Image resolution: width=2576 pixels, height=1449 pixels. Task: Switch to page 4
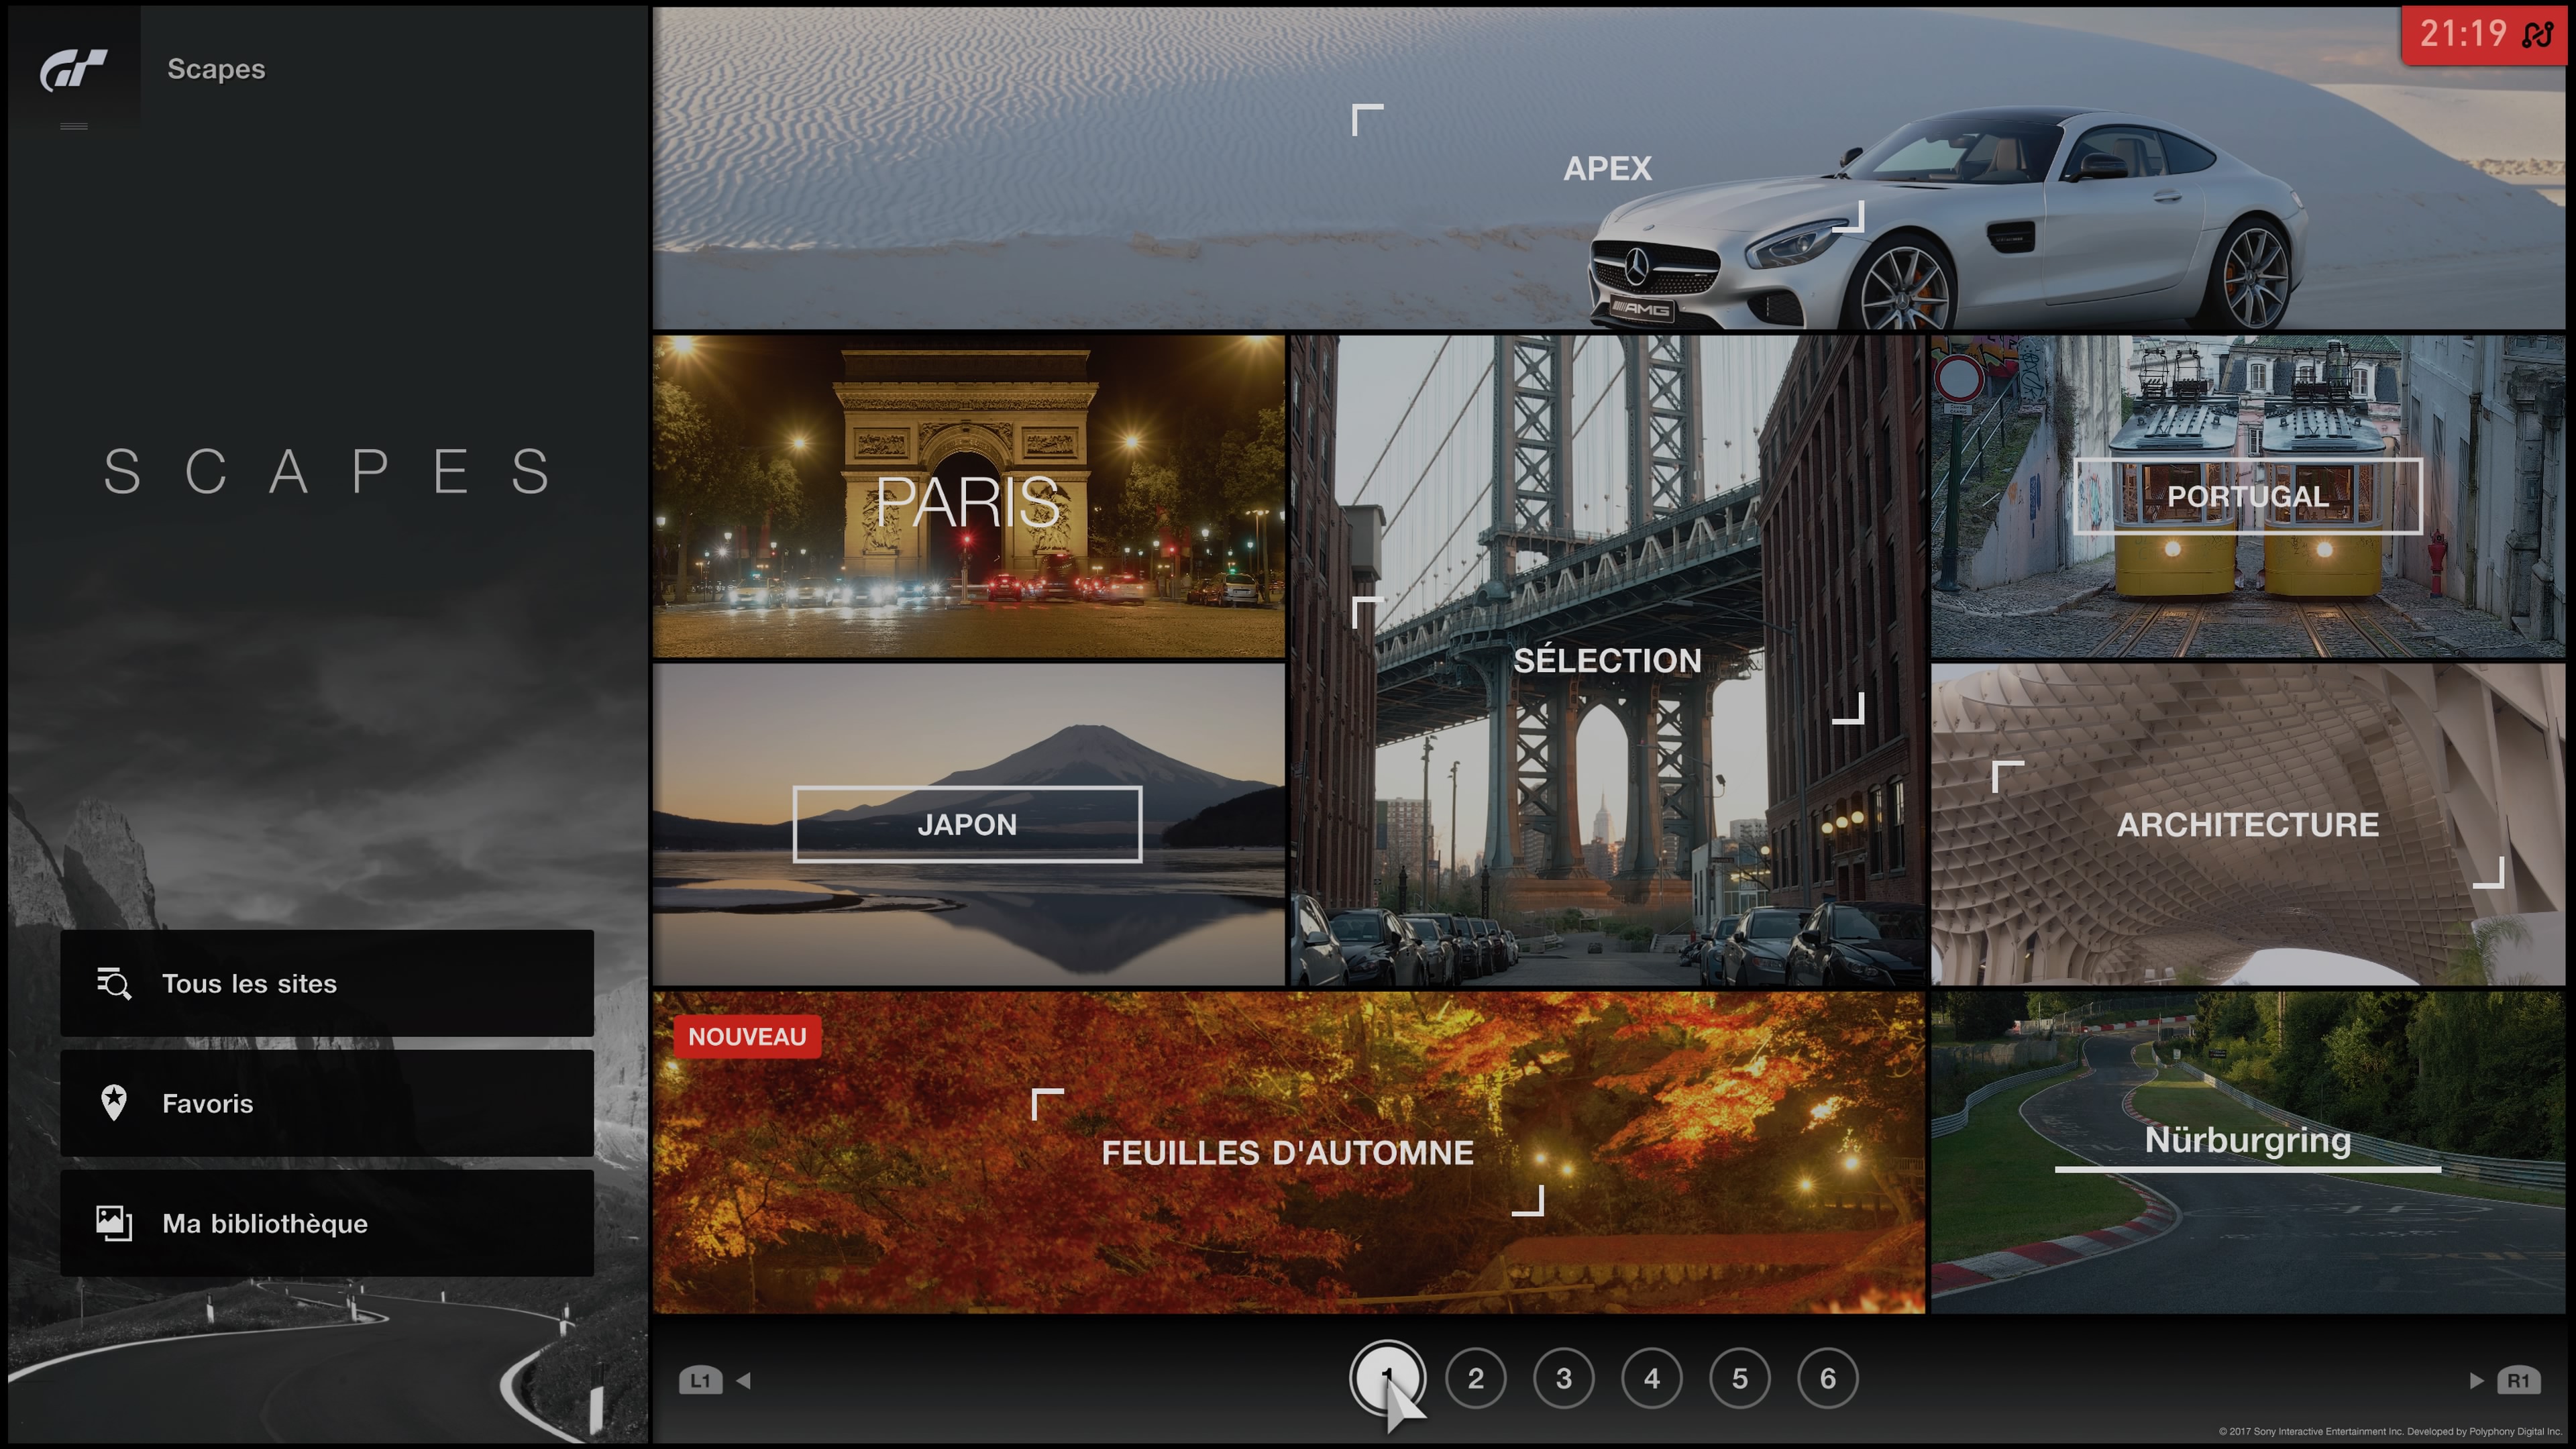(1651, 1378)
